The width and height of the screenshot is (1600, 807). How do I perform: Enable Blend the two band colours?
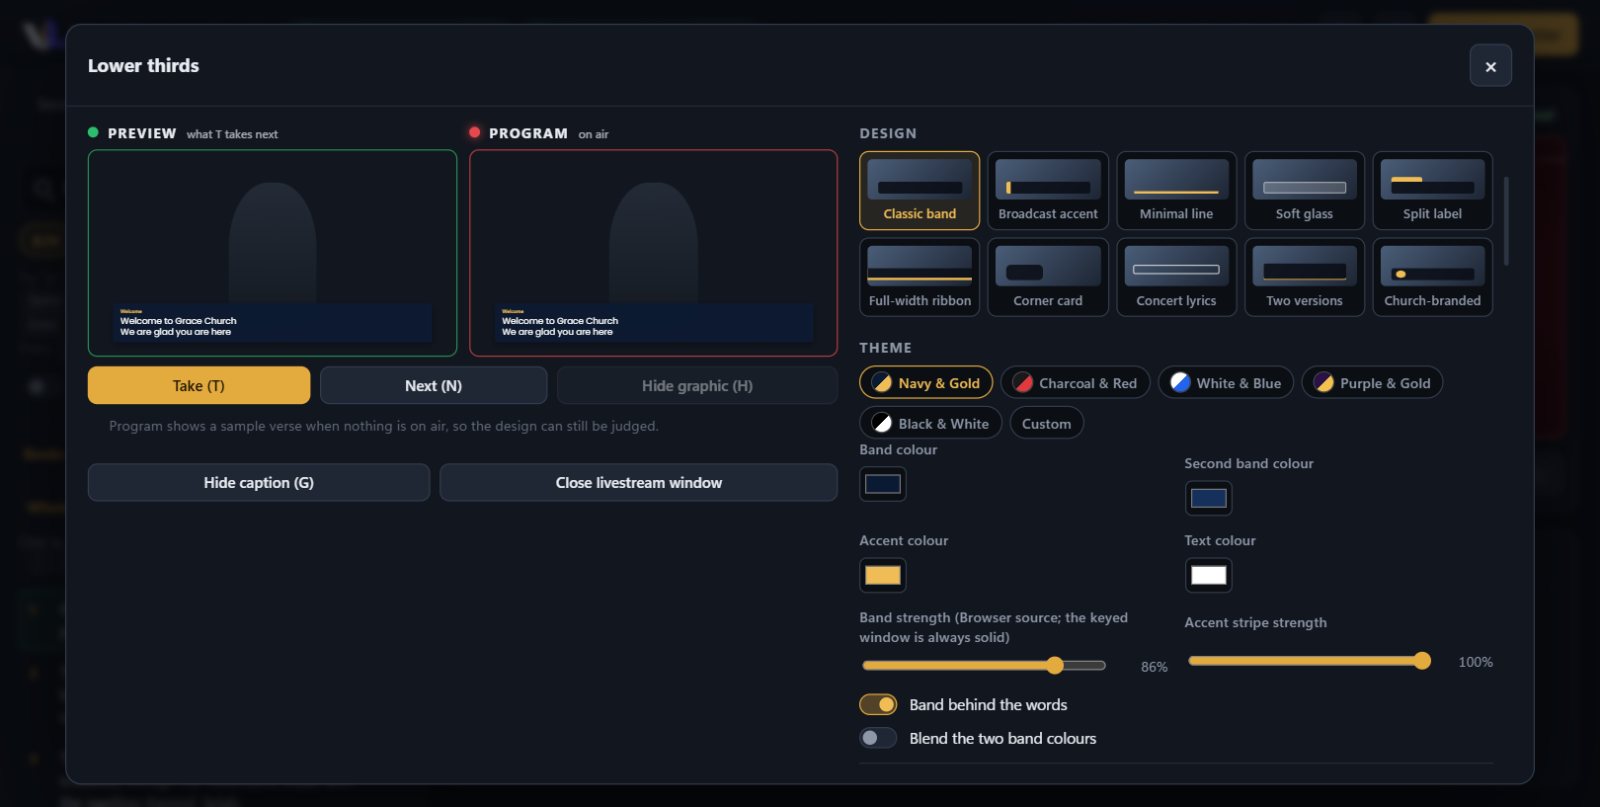[x=878, y=738]
